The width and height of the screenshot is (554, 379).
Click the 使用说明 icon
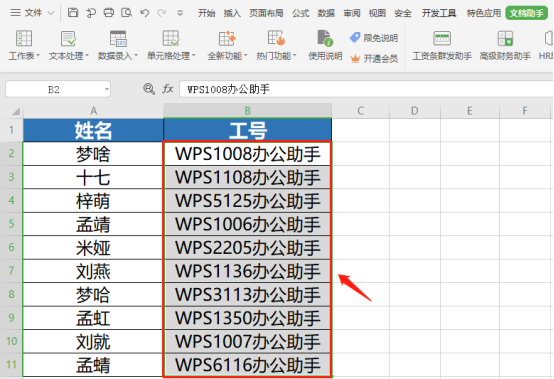point(325,45)
